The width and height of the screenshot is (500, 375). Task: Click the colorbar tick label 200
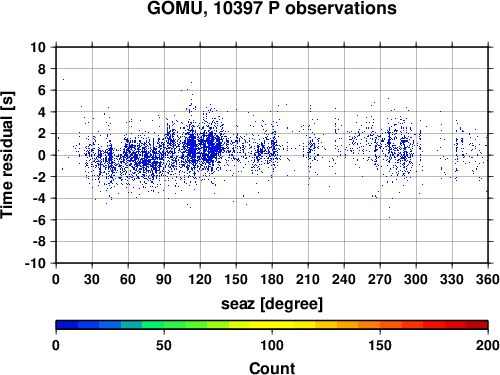pos(488,346)
